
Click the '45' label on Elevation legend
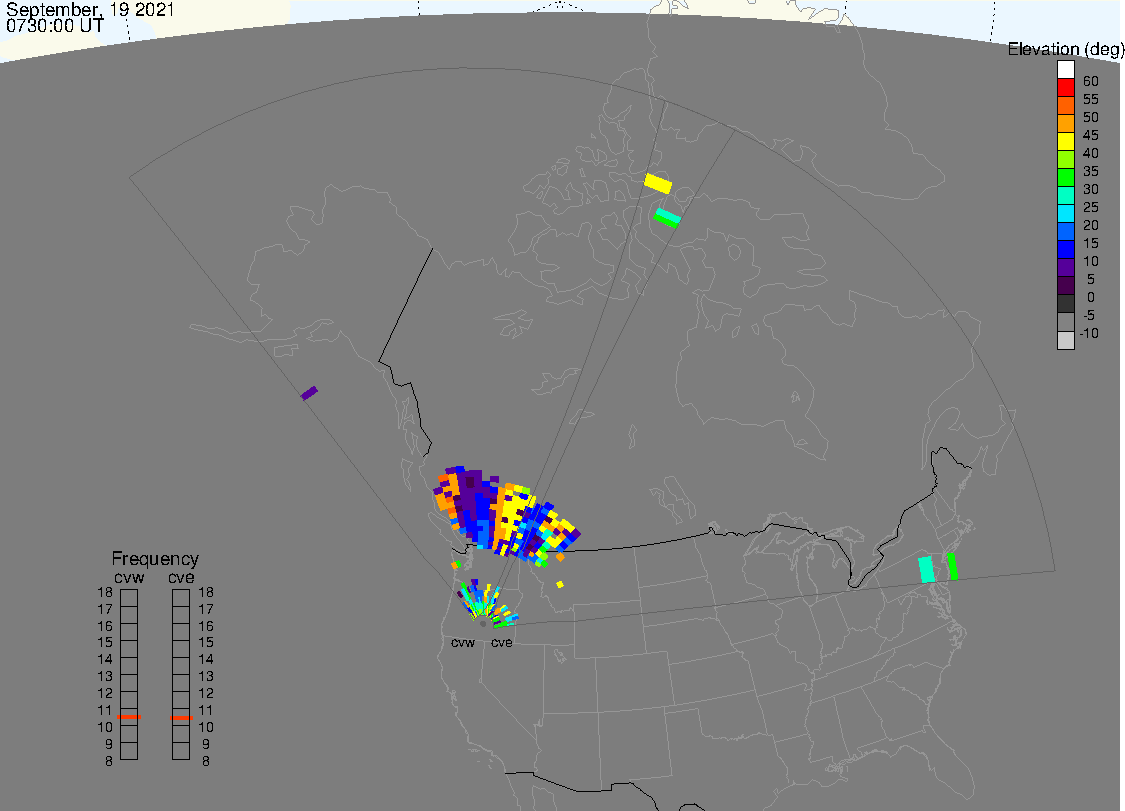tap(1091, 135)
